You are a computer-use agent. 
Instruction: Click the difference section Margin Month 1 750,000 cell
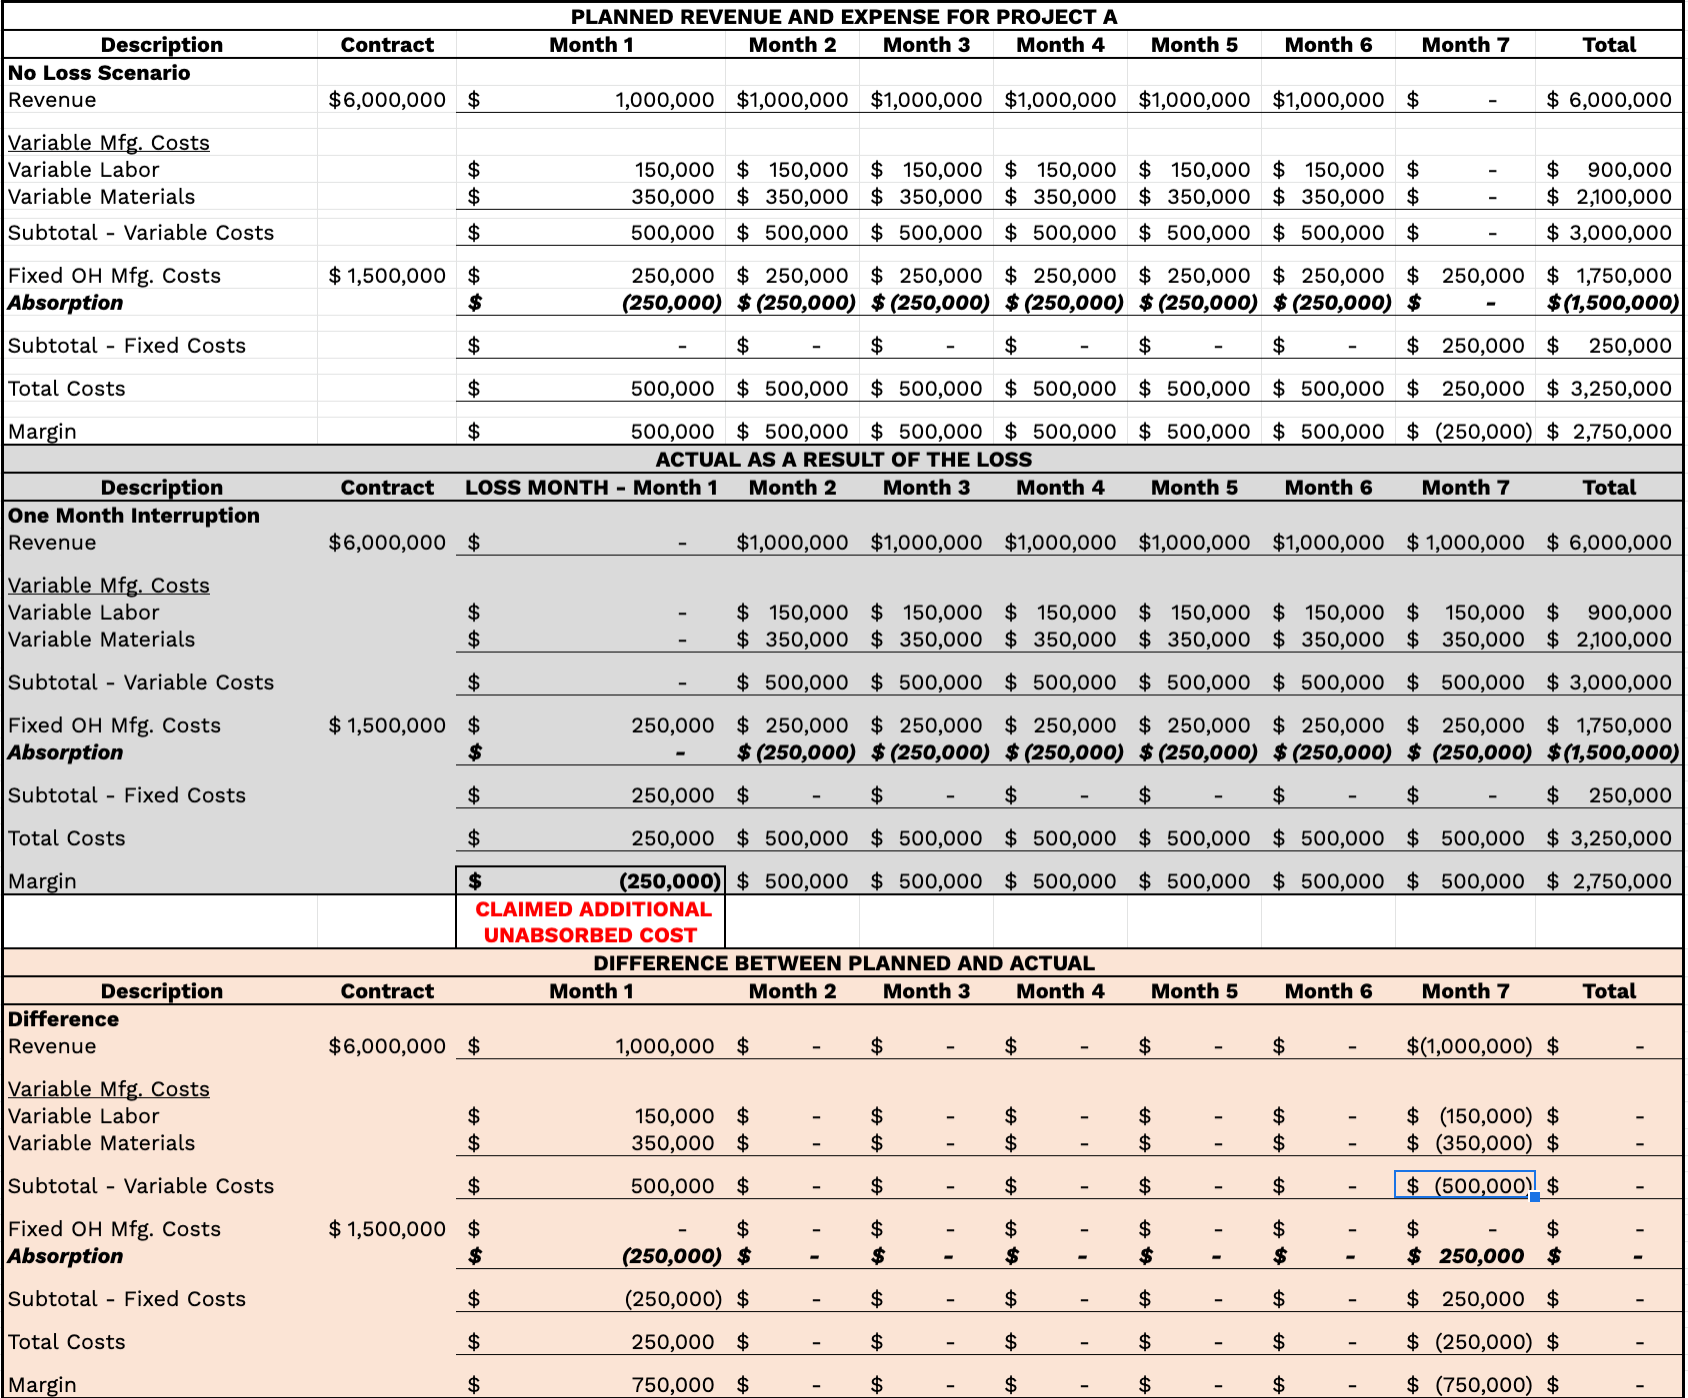pyautogui.click(x=591, y=1386)
